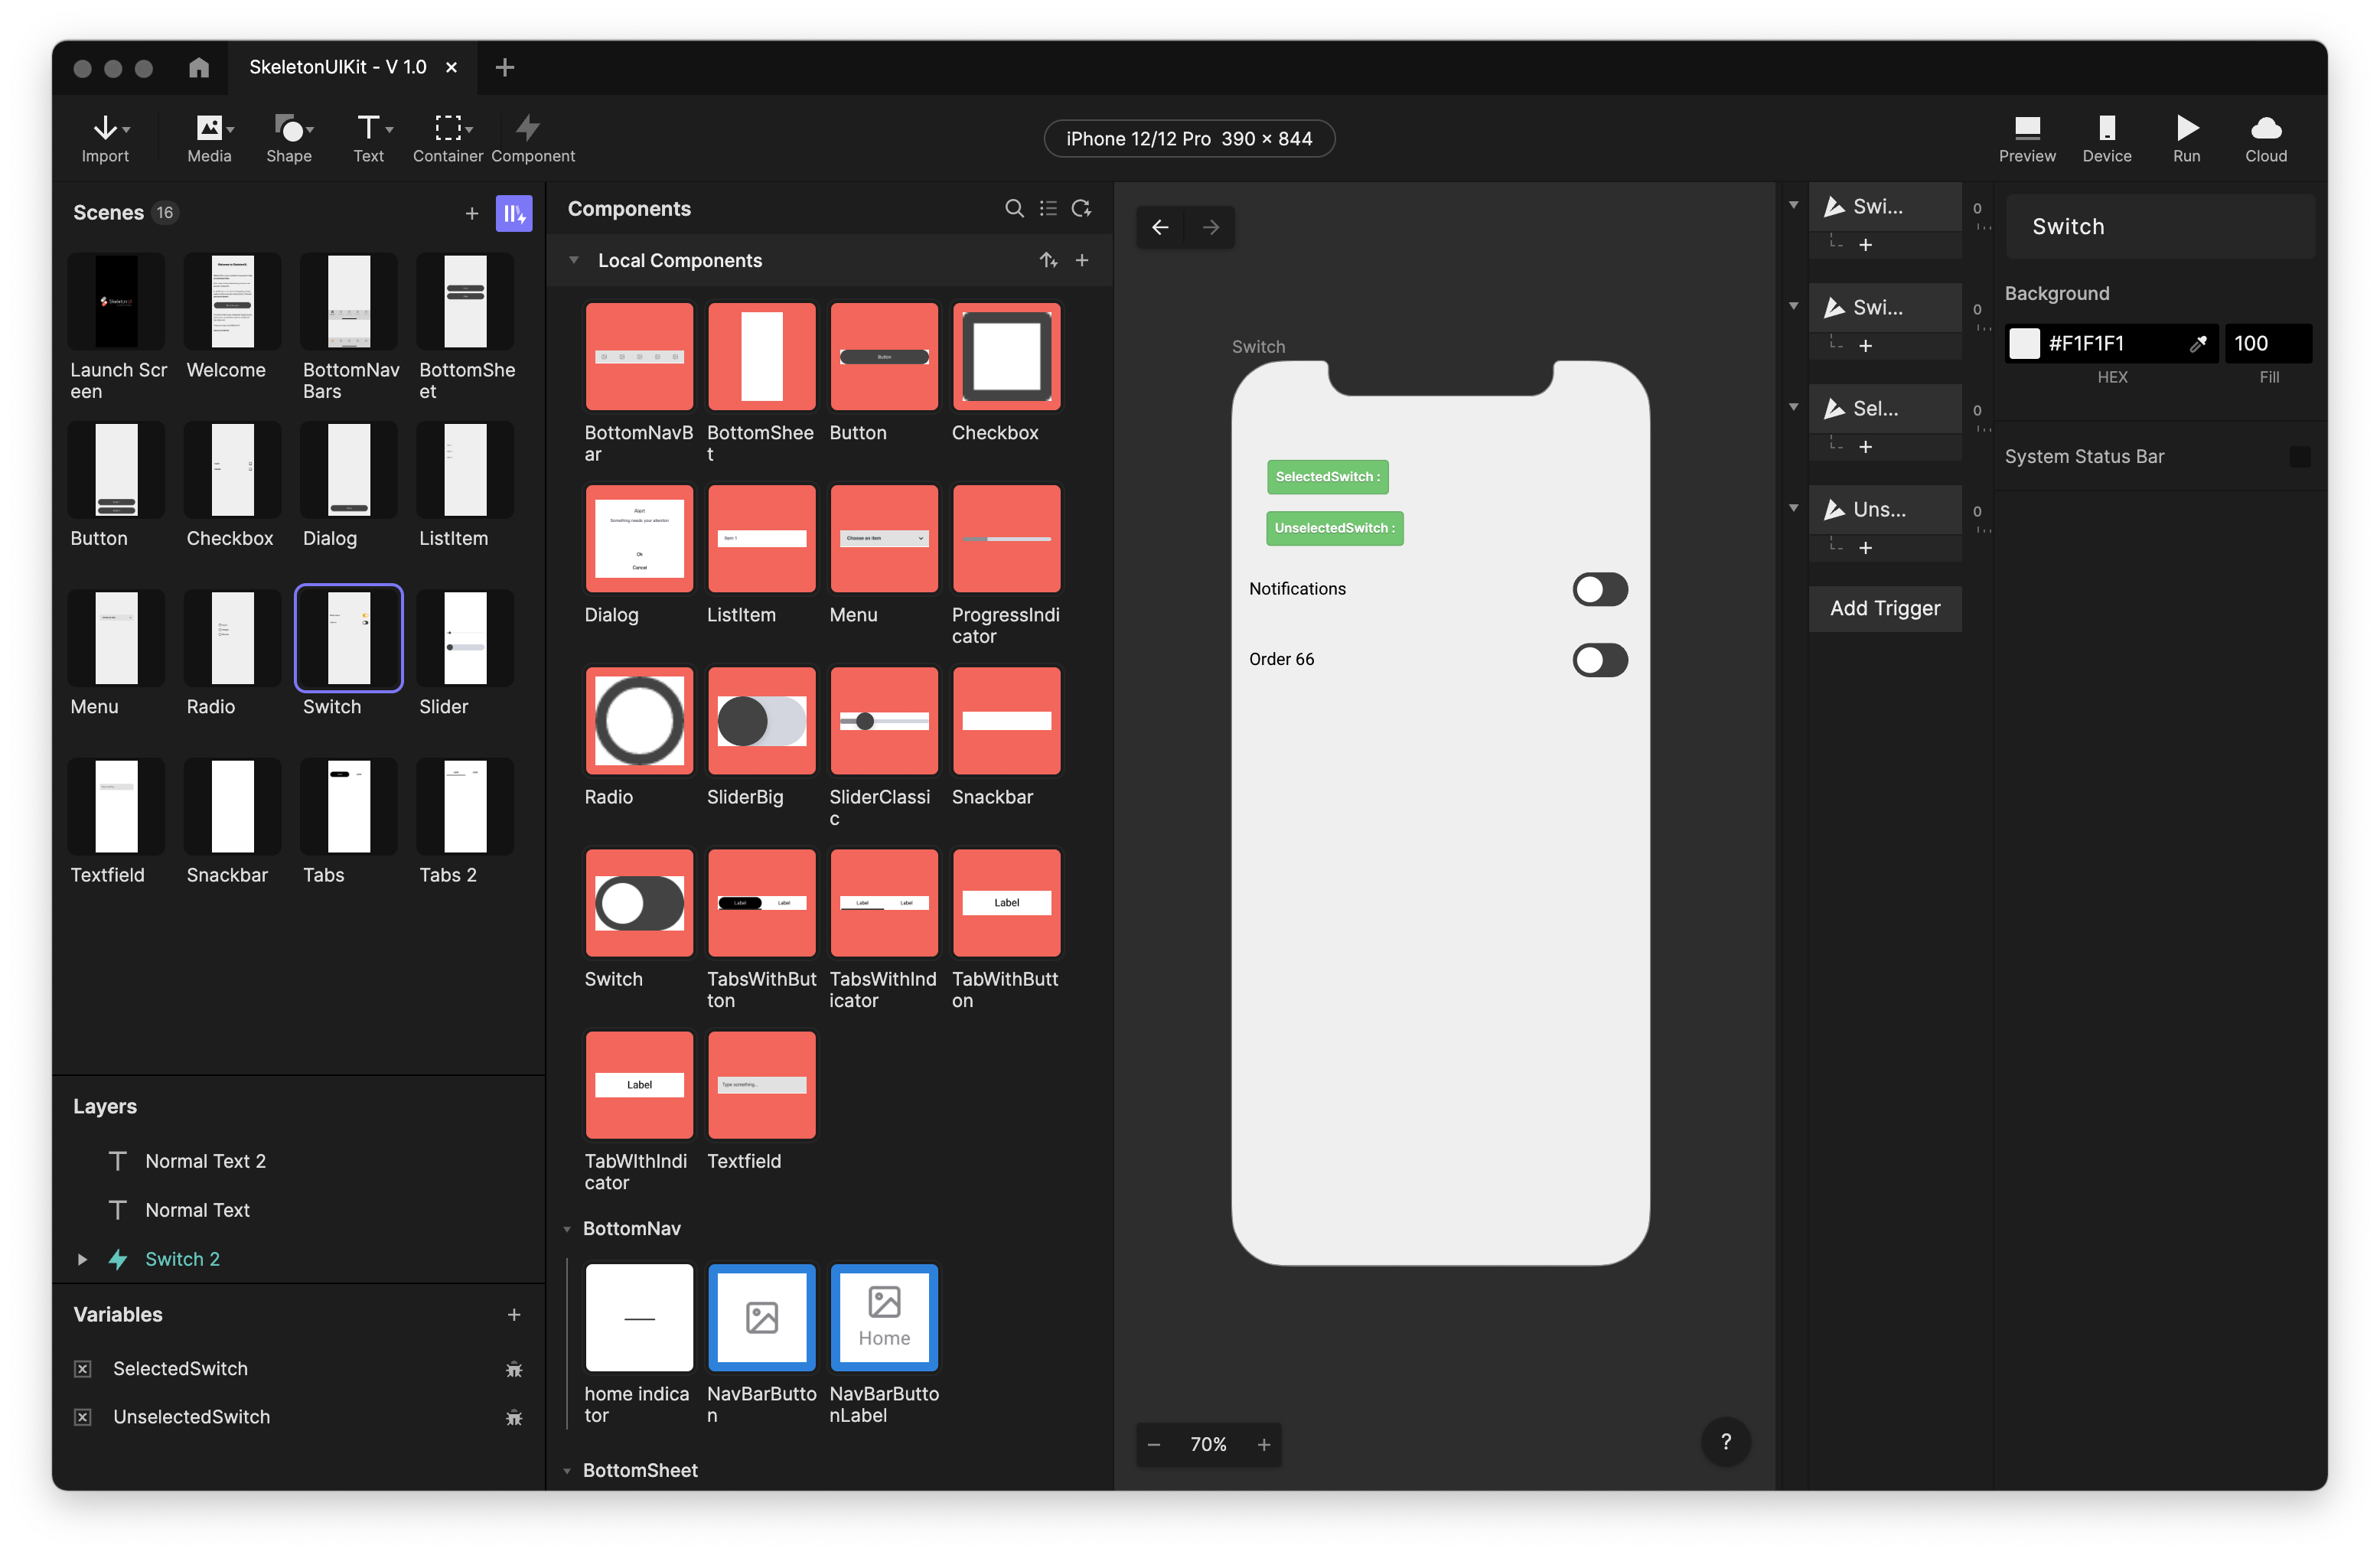Open iPhone 12/12 Pro device size selector
The width and height of the screenshot is (2380, 1555).
click(1188, 139)
